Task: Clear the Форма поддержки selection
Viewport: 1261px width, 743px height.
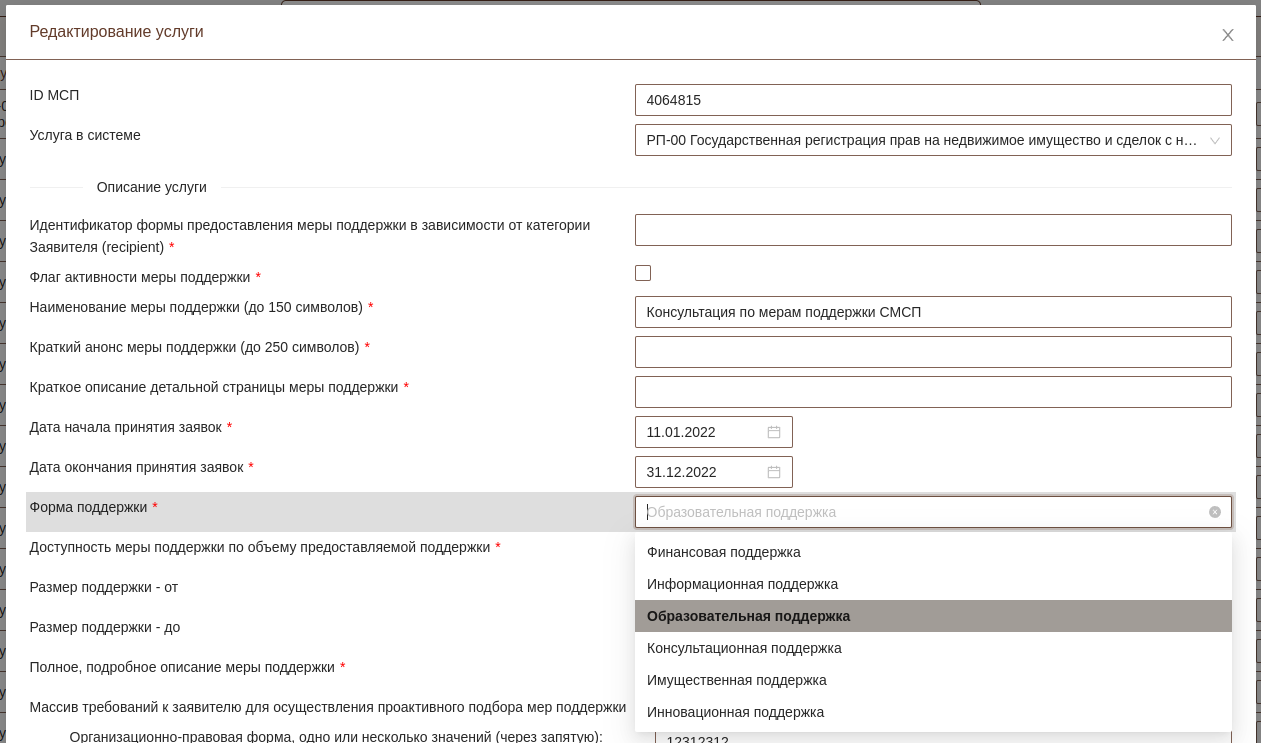Action: point(1214,512)
